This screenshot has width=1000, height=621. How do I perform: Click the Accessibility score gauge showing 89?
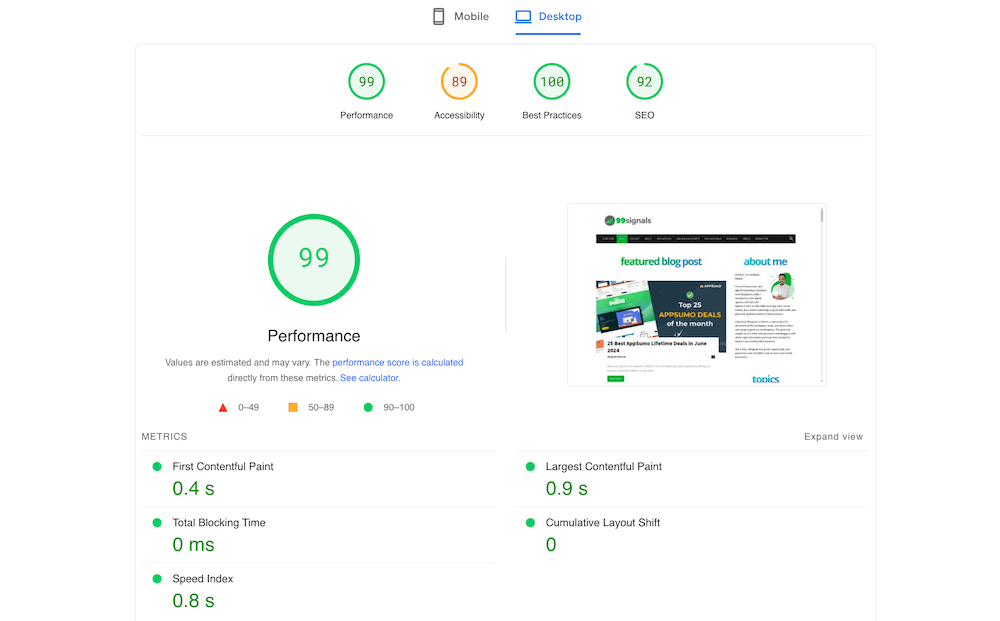pos(459,82)
